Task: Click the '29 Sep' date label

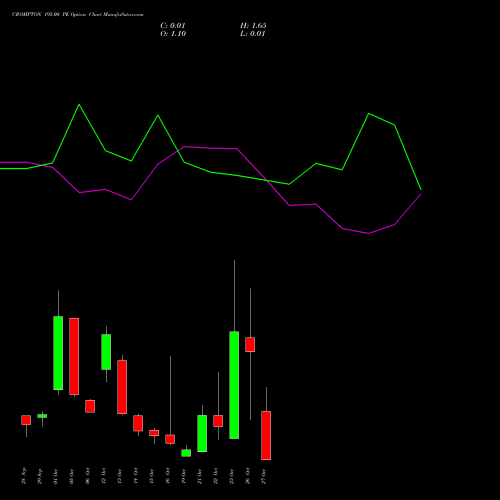Action: 40,476
